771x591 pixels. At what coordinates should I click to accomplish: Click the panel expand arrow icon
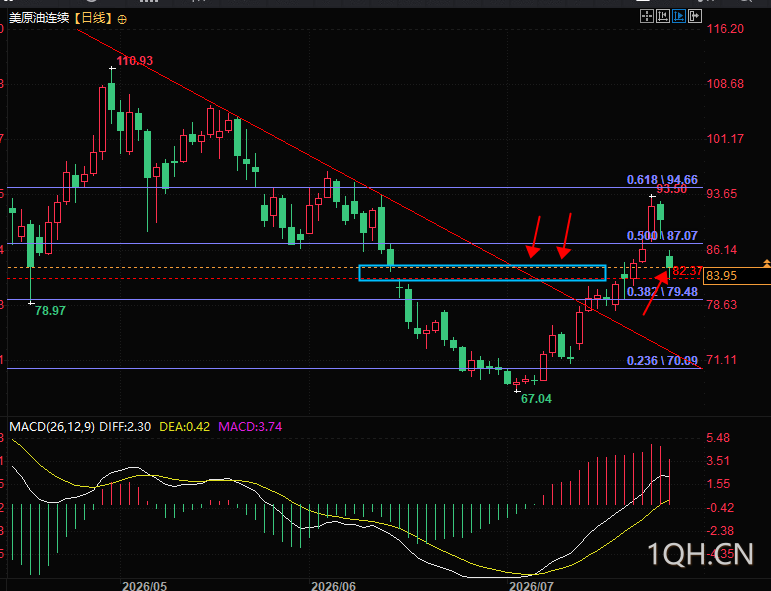[x=695, y=16]
